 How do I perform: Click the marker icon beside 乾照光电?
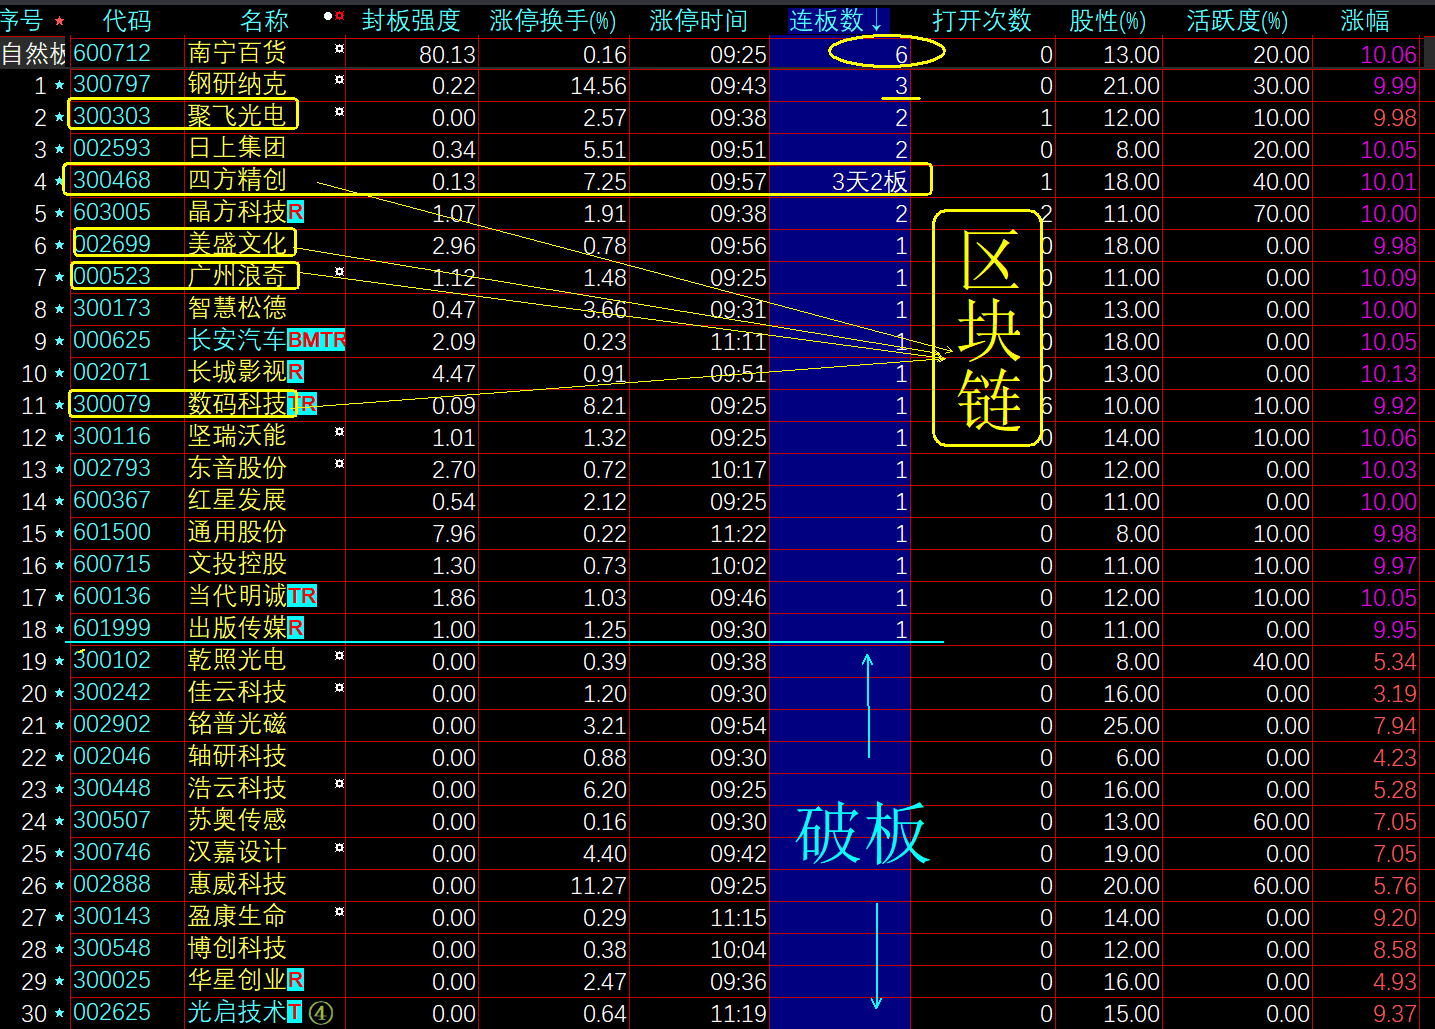tap(339, 656)
